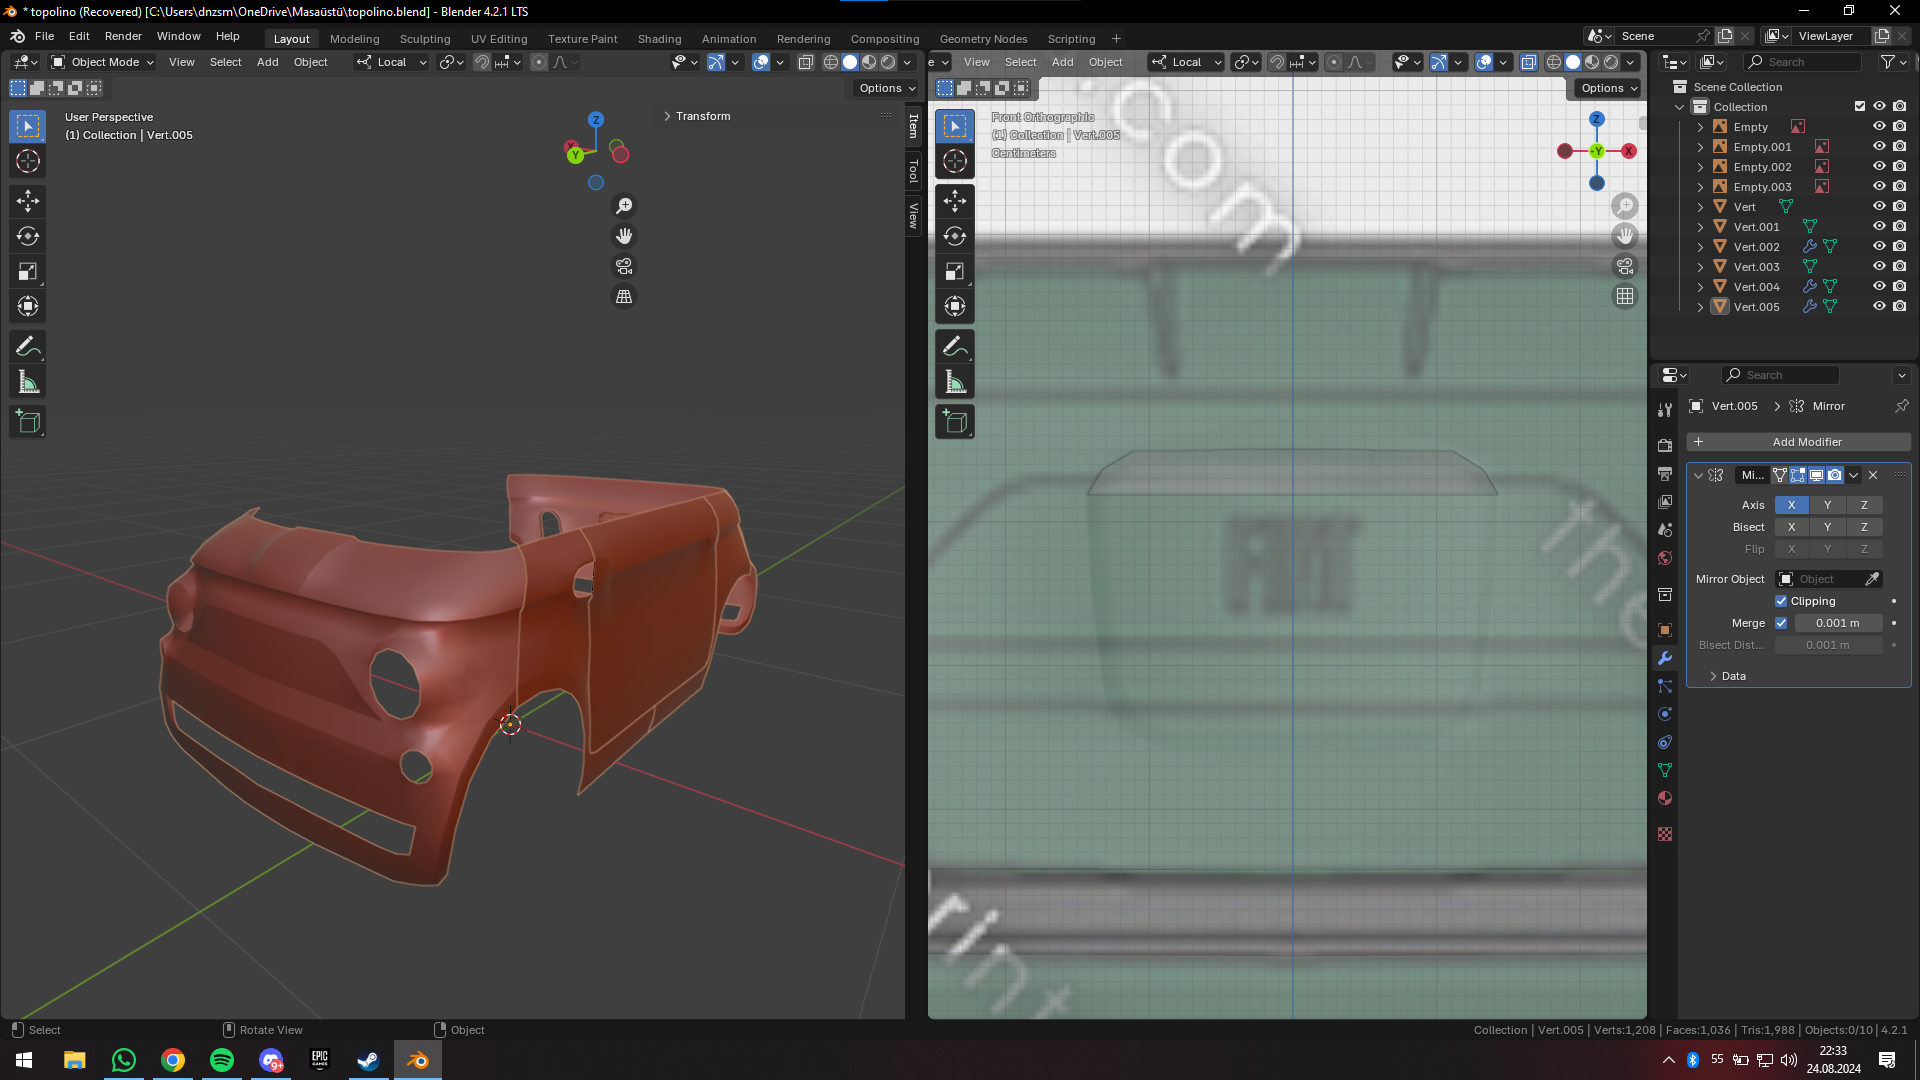Choose the Measure tool in right viewport

tap(955, 382)
